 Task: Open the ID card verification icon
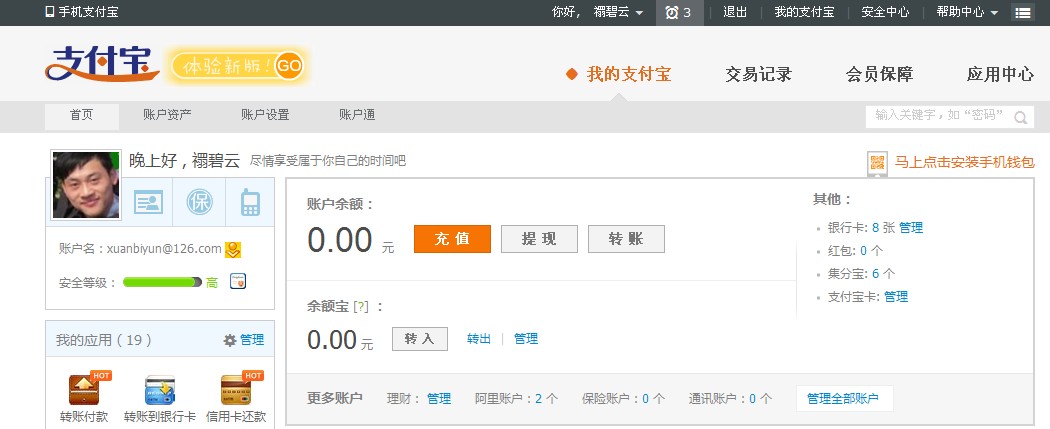[x=148, y=202]
